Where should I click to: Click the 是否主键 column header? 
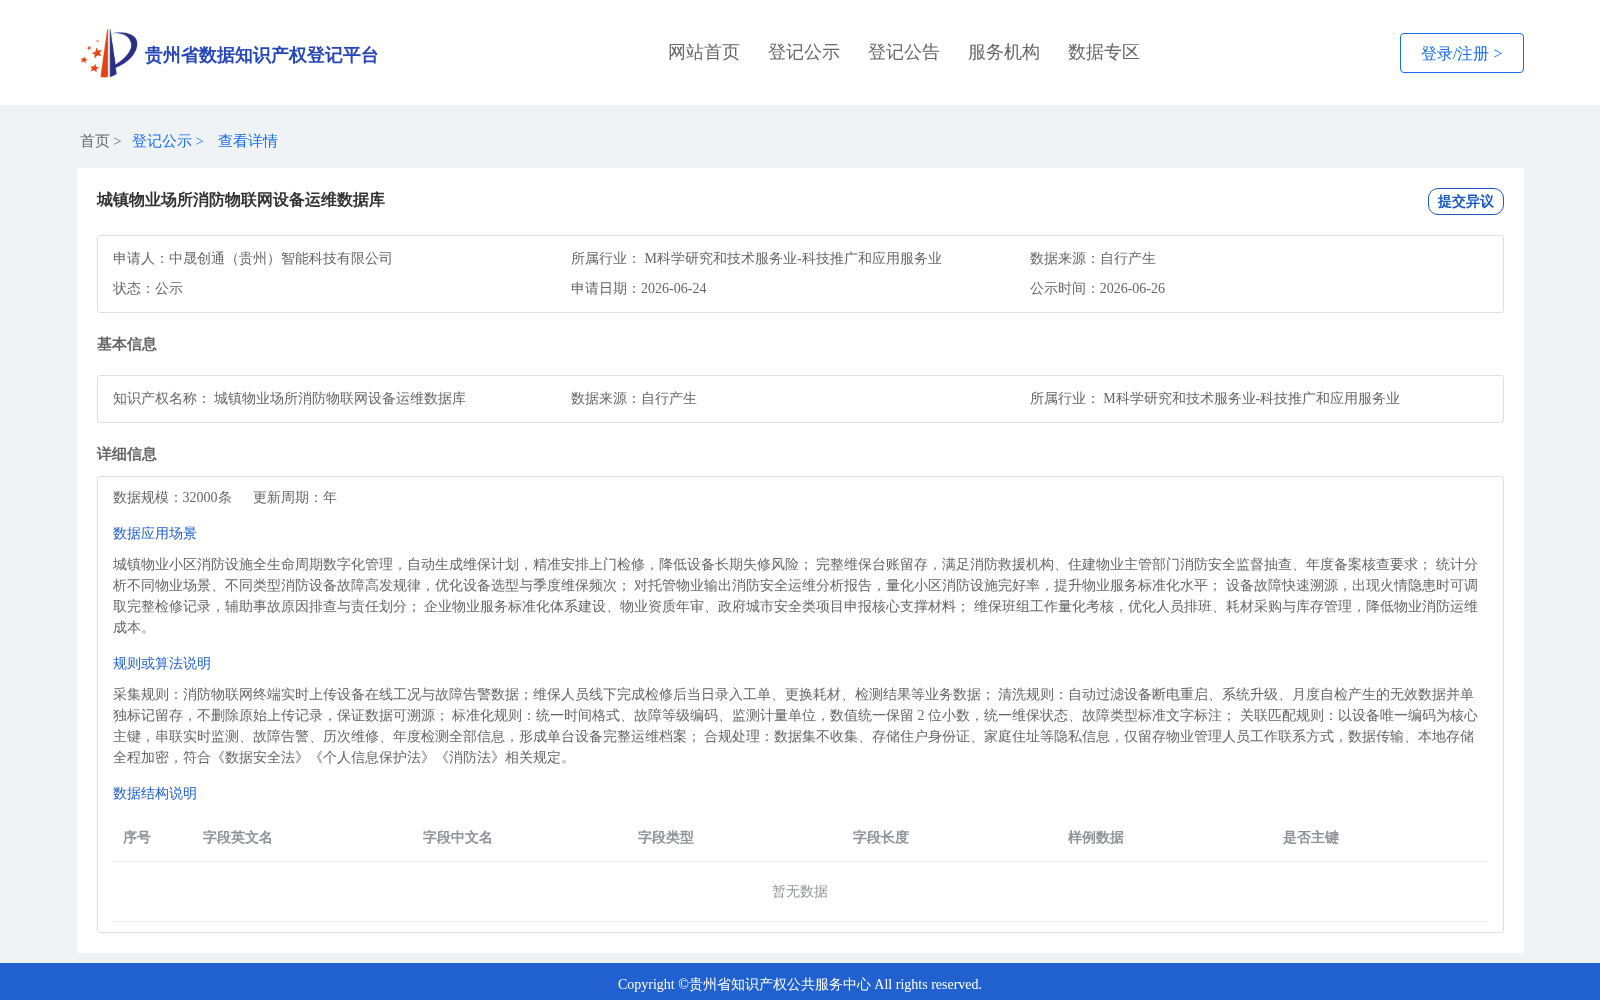pyautogui.click(x=1311, y=837)
